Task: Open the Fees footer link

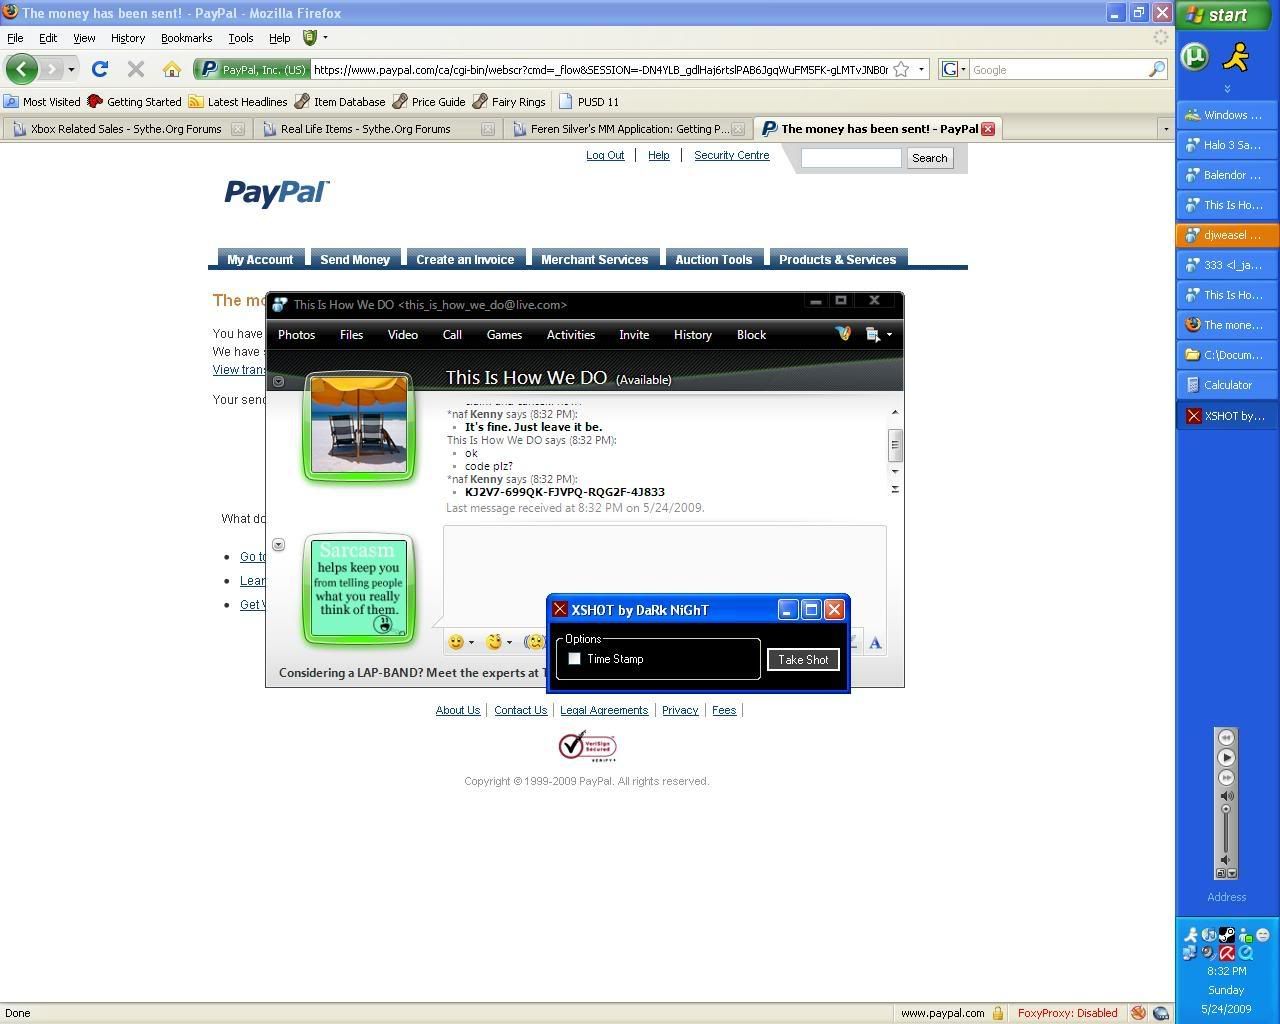Action: pos(724,710)
